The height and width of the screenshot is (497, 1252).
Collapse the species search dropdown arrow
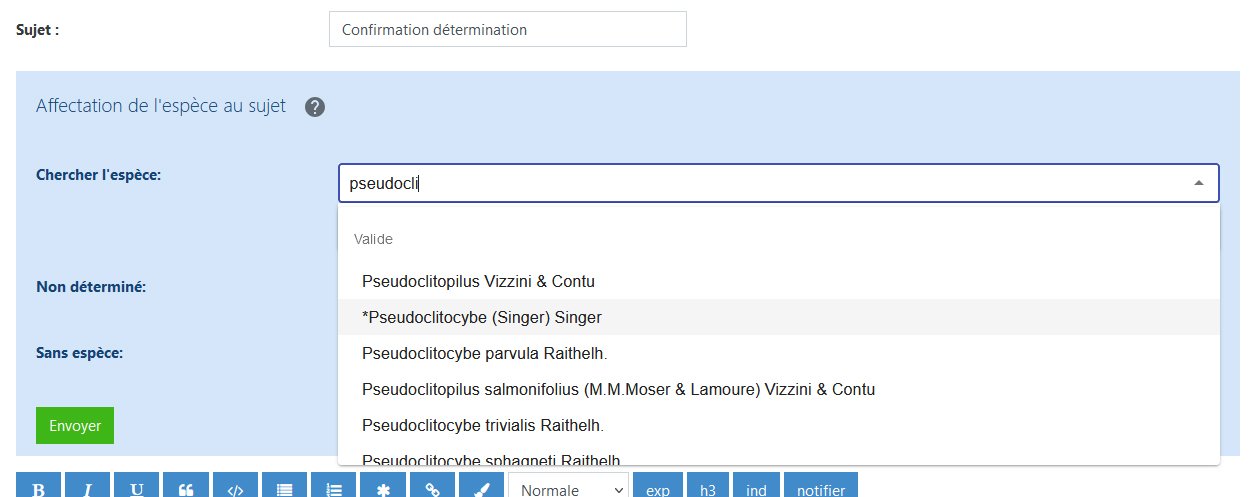click(x=1198, y=184)
